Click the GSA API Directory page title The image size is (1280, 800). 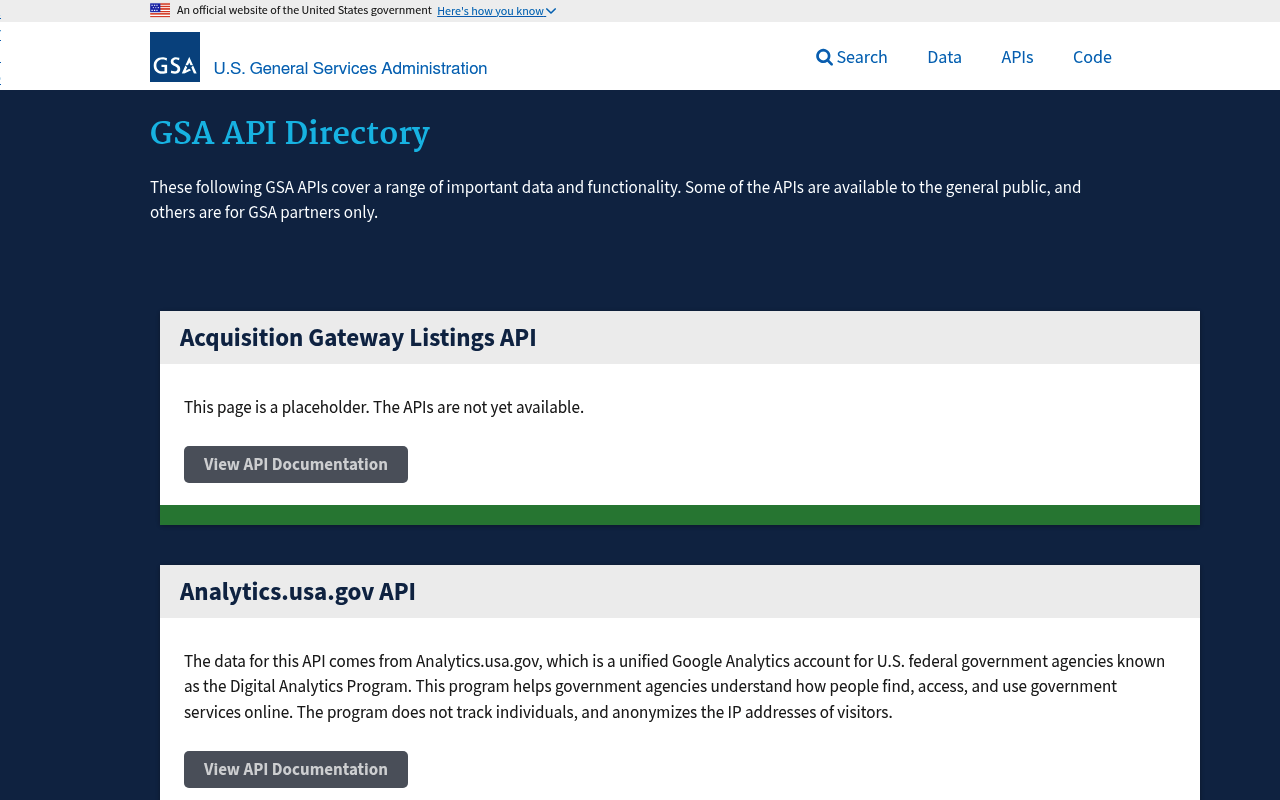click(290, 133)
